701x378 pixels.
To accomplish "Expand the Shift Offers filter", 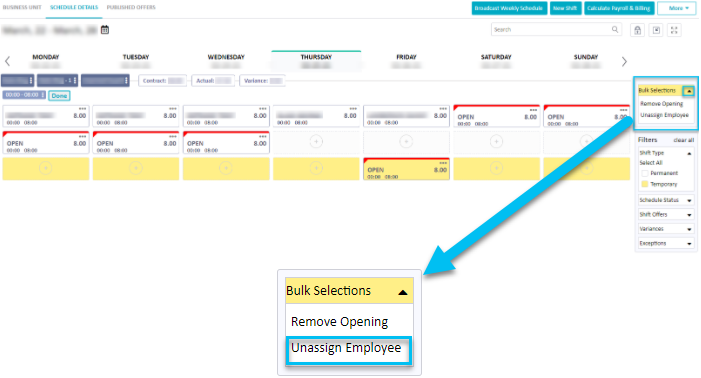I will click(666, 214).
